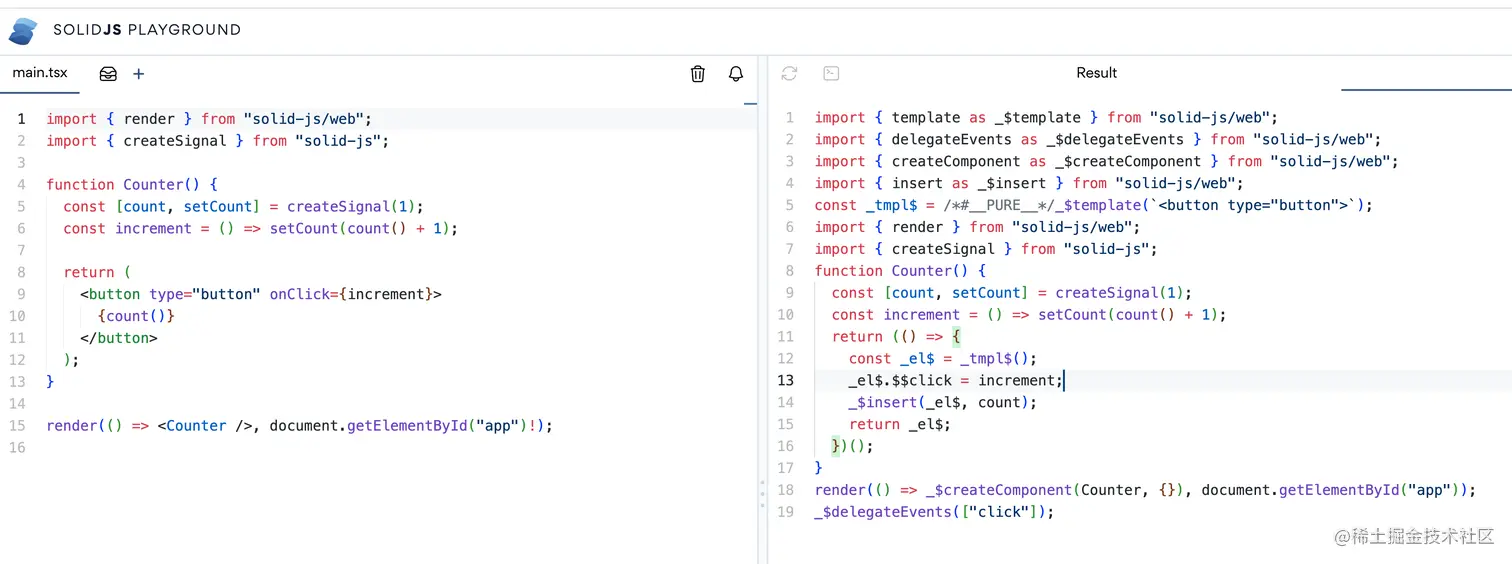Click the '_$insert(_el$, count);' line
The image size is (1512, 564).
(x=943, y=402)
